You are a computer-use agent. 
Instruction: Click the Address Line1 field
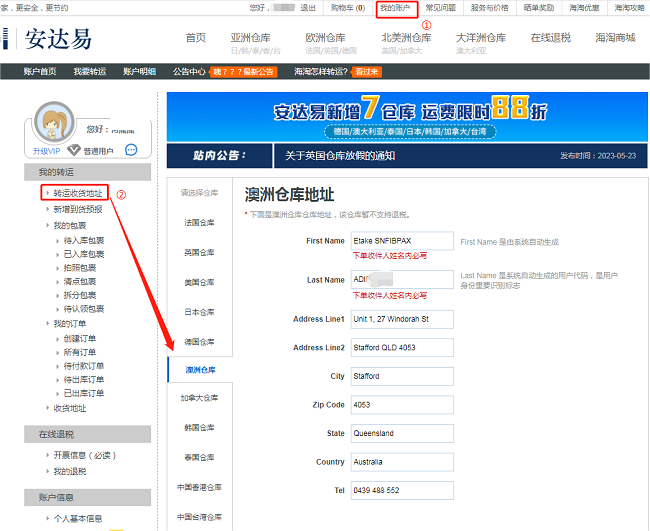[x=402, y=319]
